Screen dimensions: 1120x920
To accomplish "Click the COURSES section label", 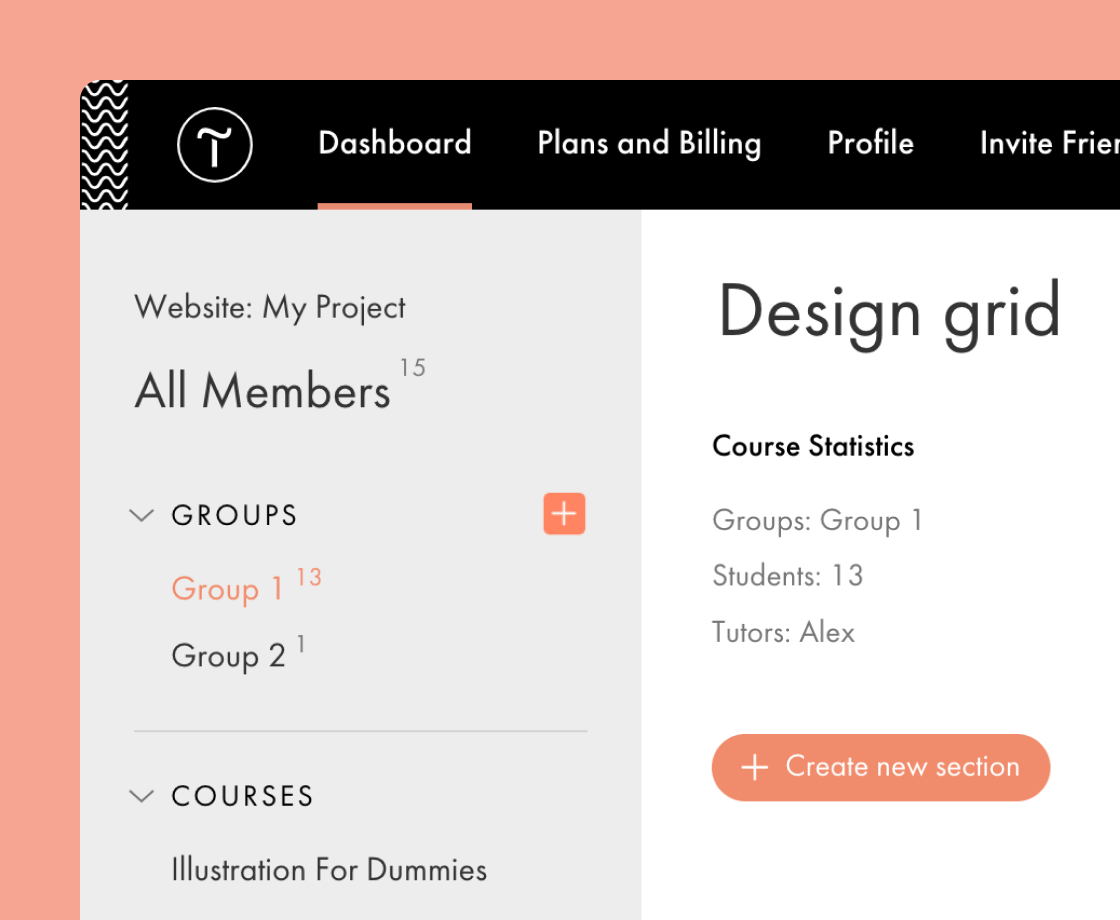I will pos(243,796).
